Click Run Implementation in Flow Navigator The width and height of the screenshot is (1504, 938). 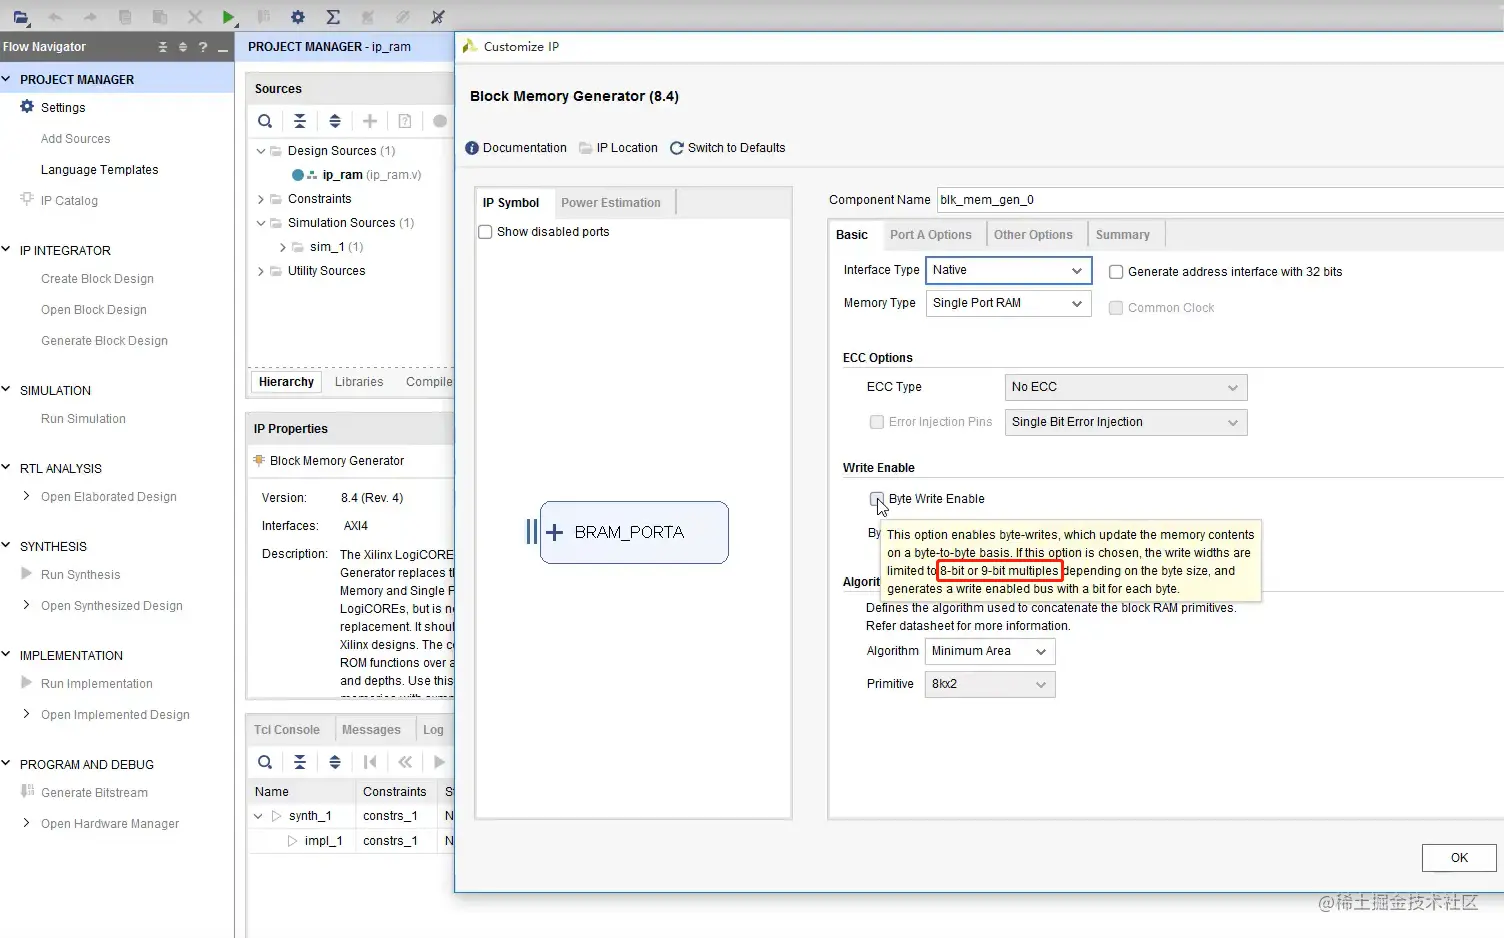point(96,684)
